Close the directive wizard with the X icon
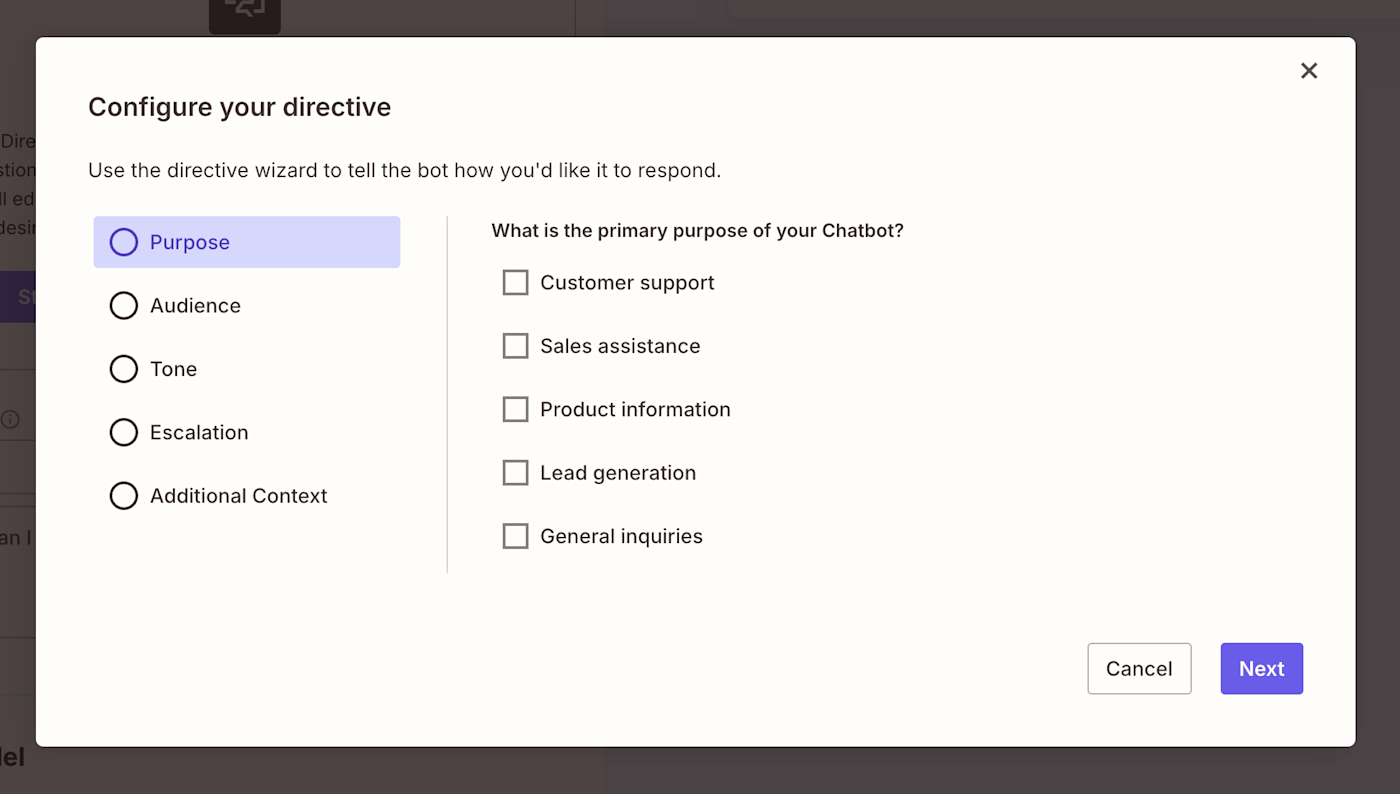The width and height of the screenshot is (1400, 794). (1309, 71)
